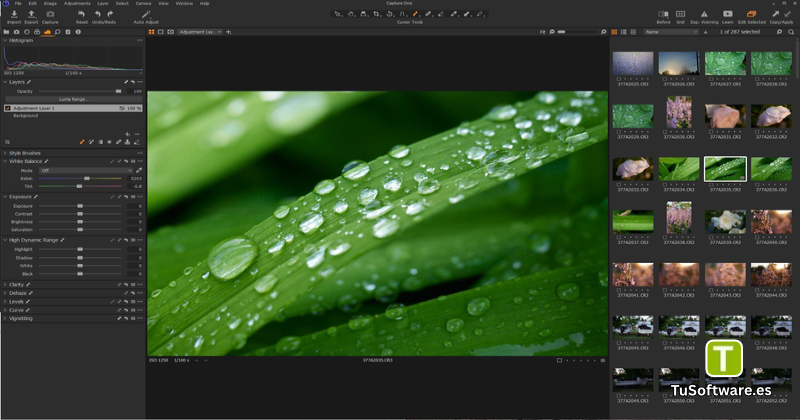Open the File menu
This screenshot has height=420, width=800.
pyautogui.click(x=18, y=3)
